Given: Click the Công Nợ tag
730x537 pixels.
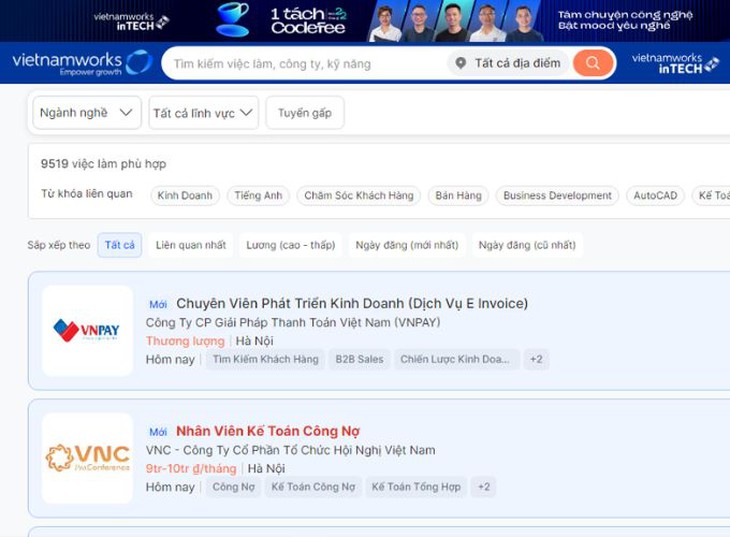Looking at the screenshot, I should tap(233, 487).
